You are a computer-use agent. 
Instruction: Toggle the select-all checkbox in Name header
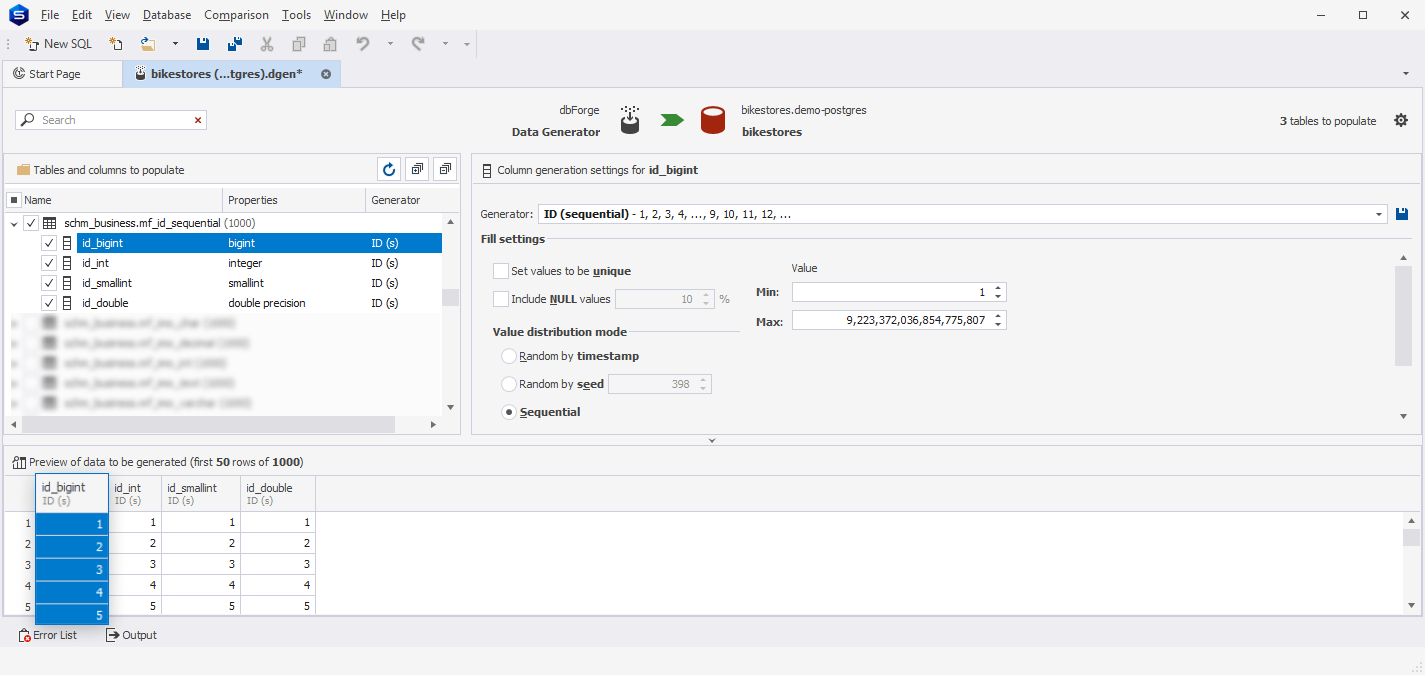click(x=14, y=200)
